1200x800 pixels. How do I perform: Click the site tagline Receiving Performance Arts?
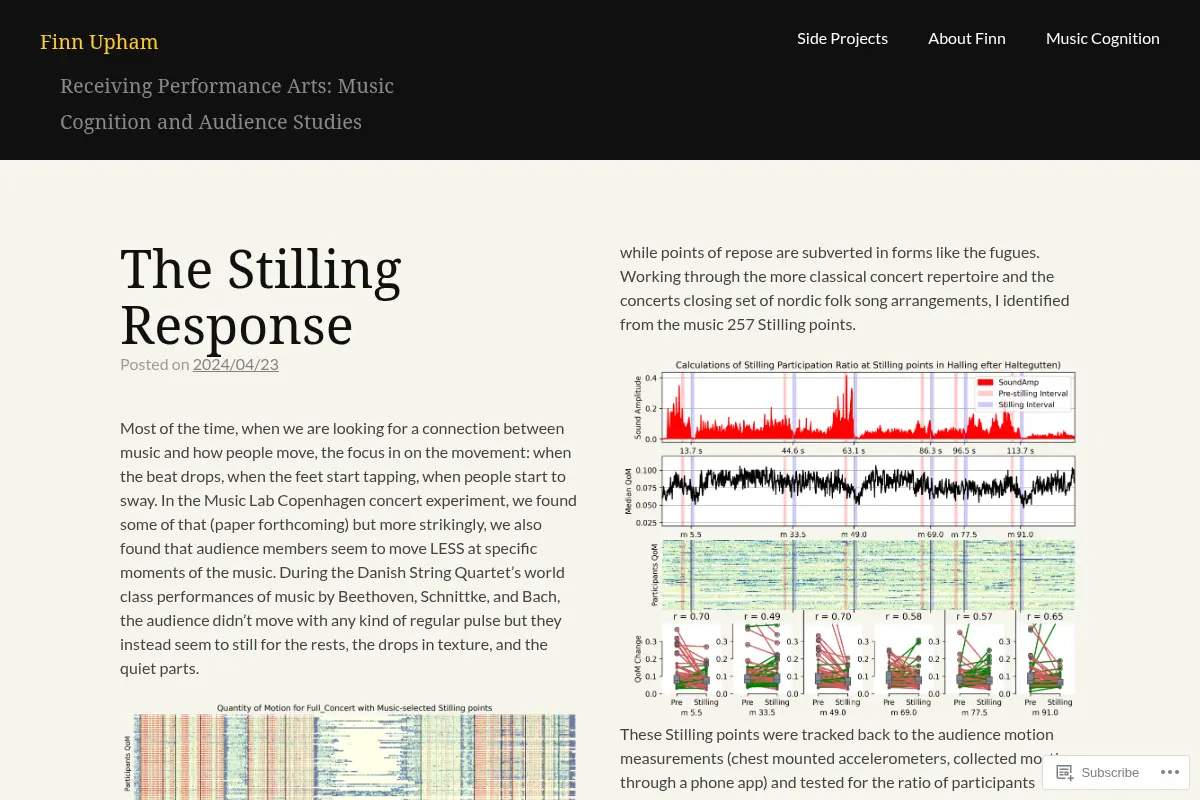(x=227, y=104)
